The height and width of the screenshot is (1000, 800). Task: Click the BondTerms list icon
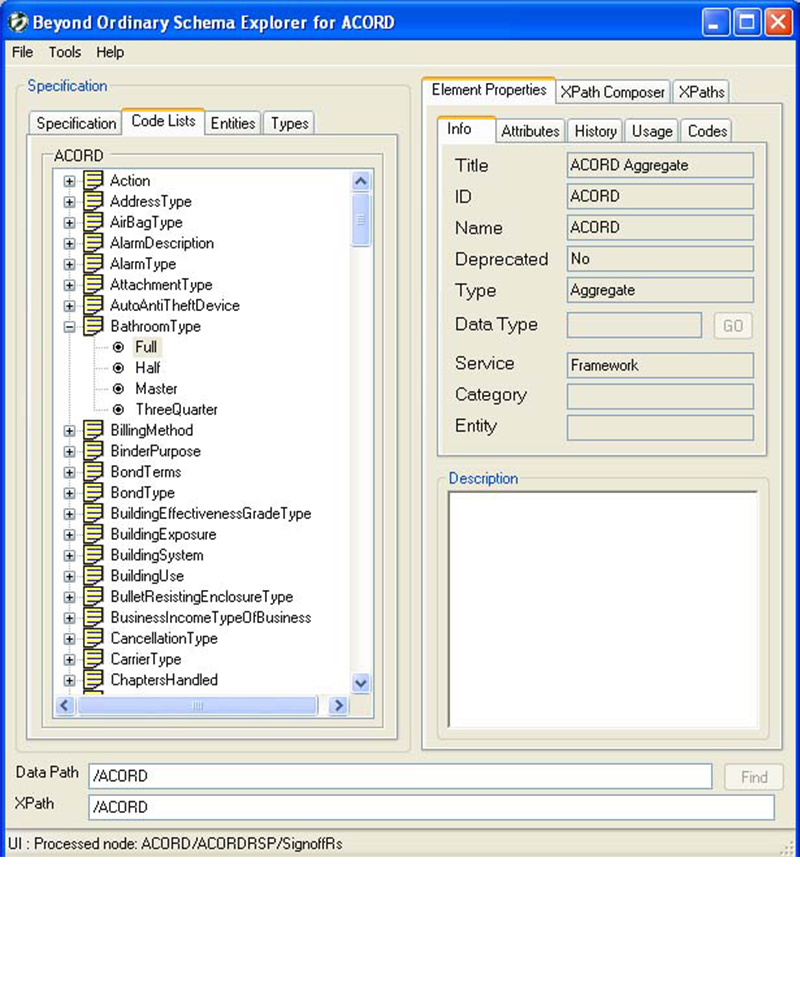click(x=94, y=472)
